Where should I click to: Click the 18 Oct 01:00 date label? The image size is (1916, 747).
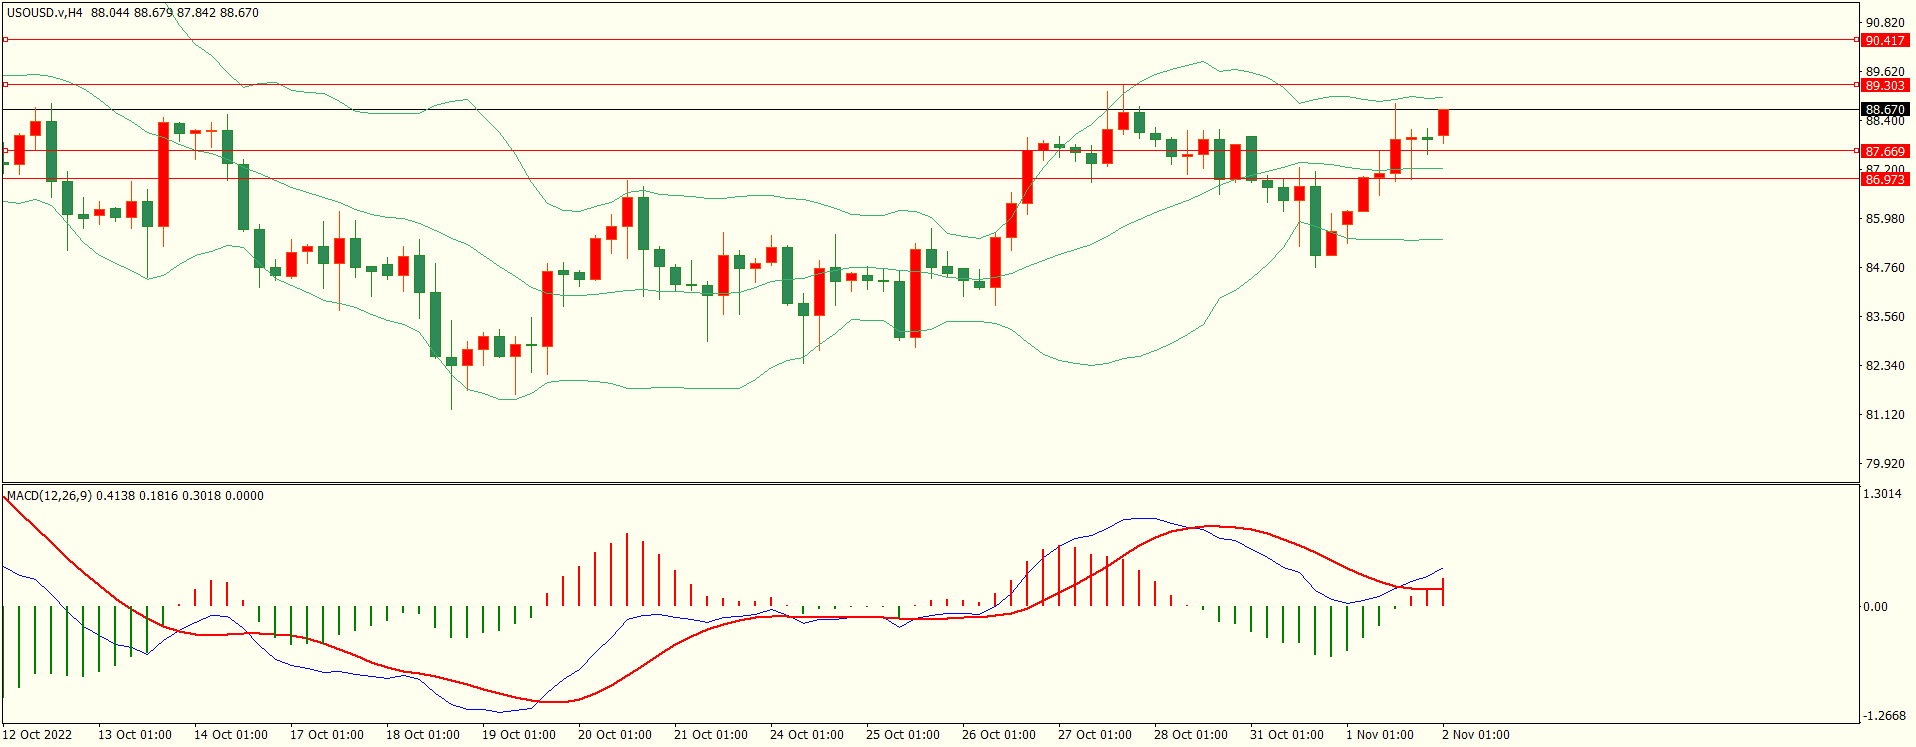(x=423, y=735)
